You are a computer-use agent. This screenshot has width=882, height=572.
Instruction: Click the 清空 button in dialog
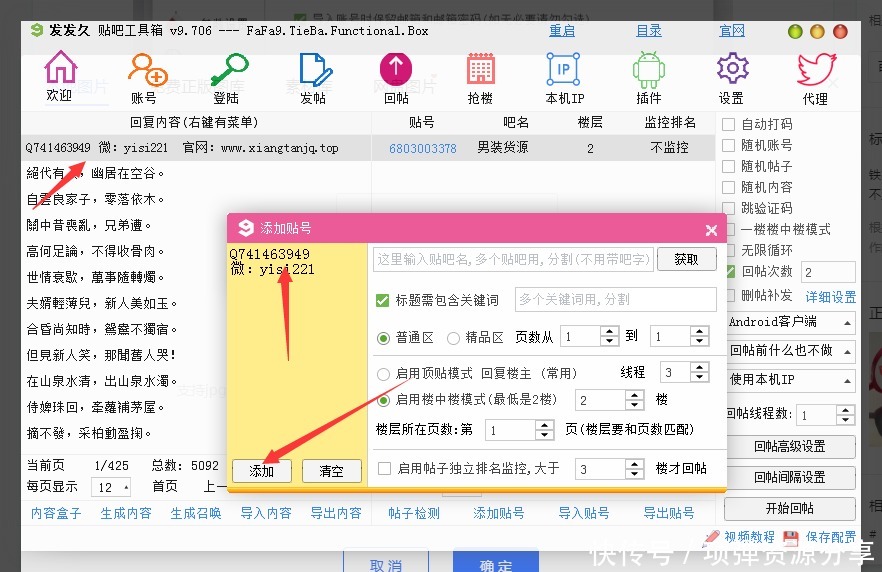[x=332, y=471]
